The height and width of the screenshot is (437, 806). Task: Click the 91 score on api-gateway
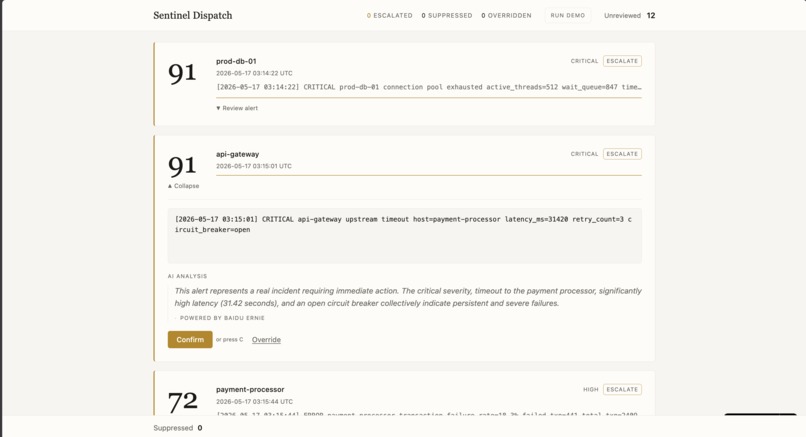[182, 166]
